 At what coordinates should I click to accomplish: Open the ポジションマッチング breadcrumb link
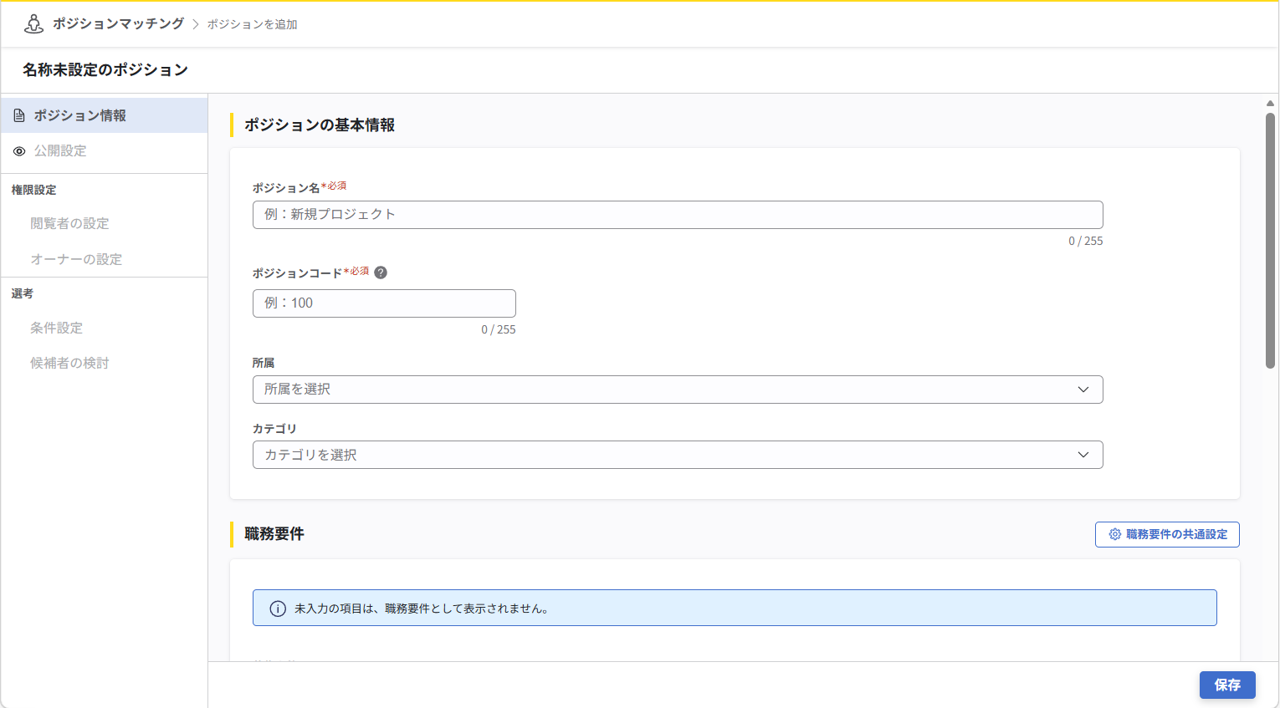click(x=118, y=23)
